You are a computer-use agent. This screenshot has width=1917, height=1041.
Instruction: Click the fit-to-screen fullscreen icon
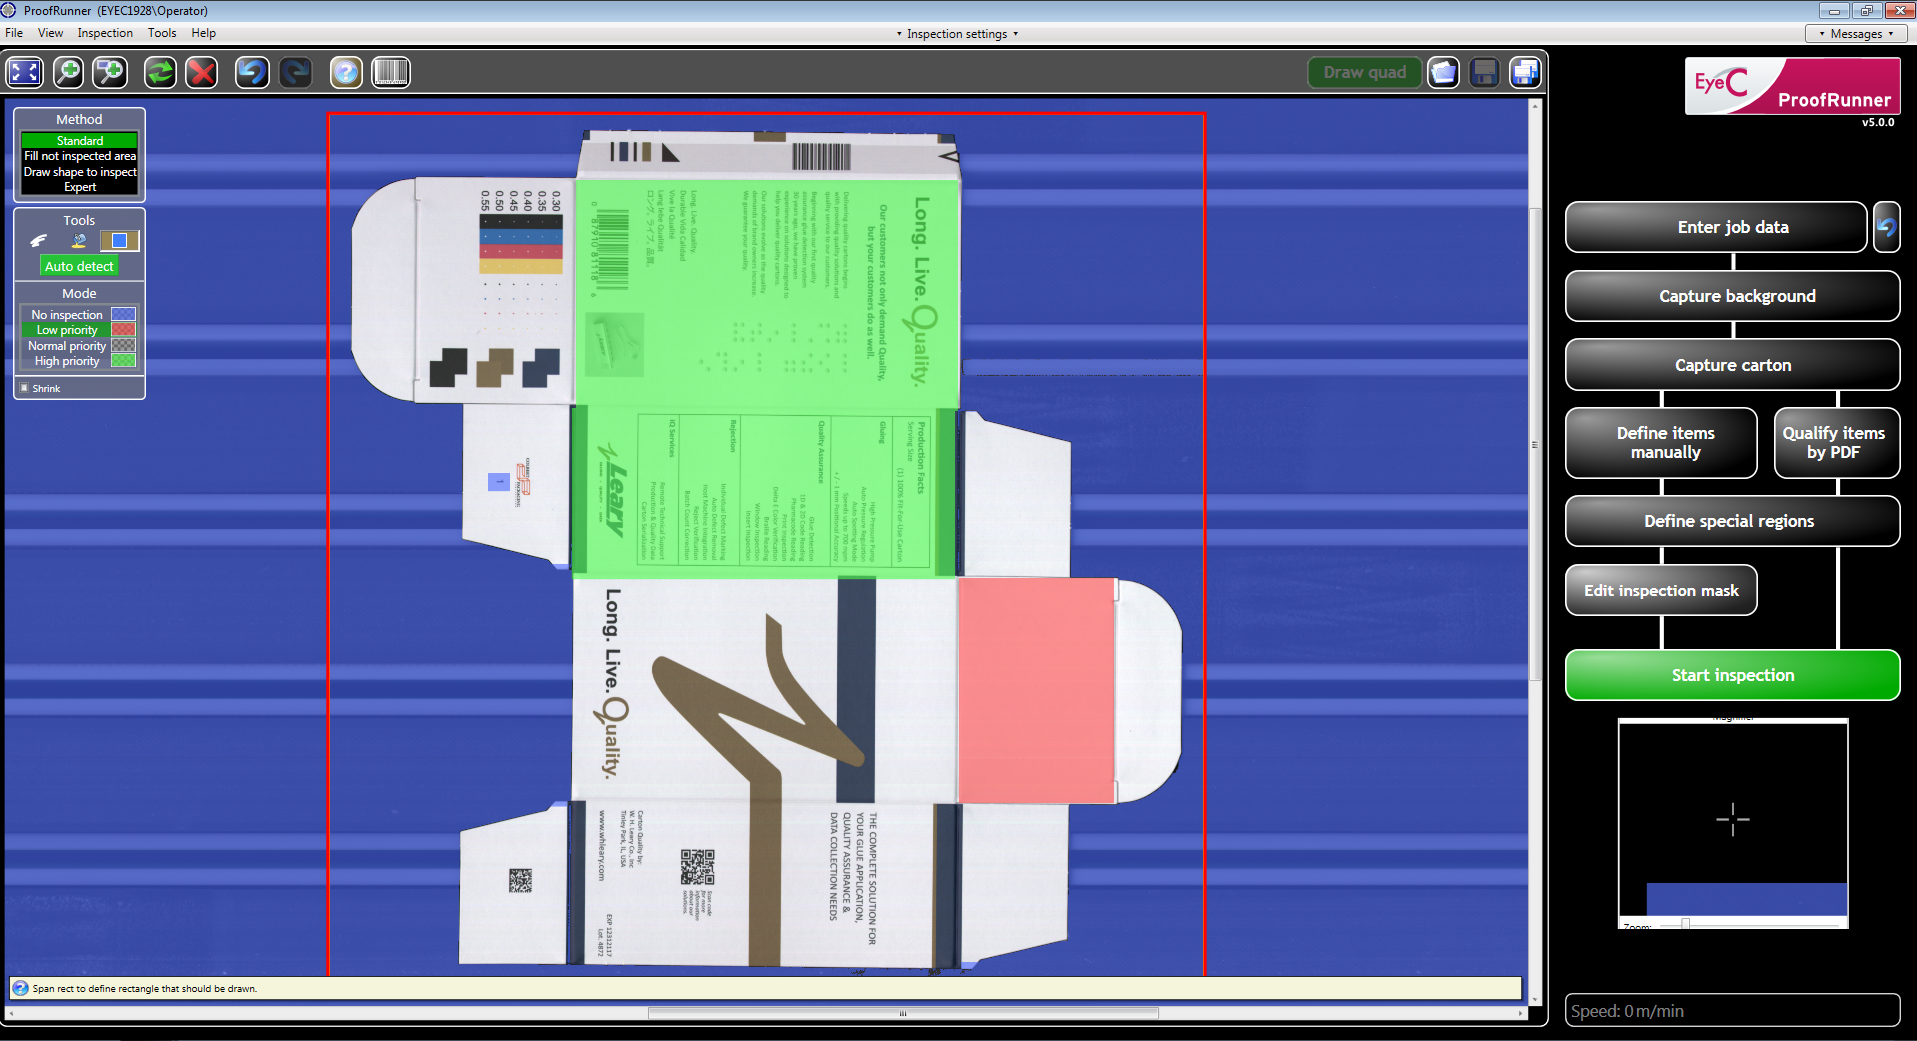pos(25,72)
